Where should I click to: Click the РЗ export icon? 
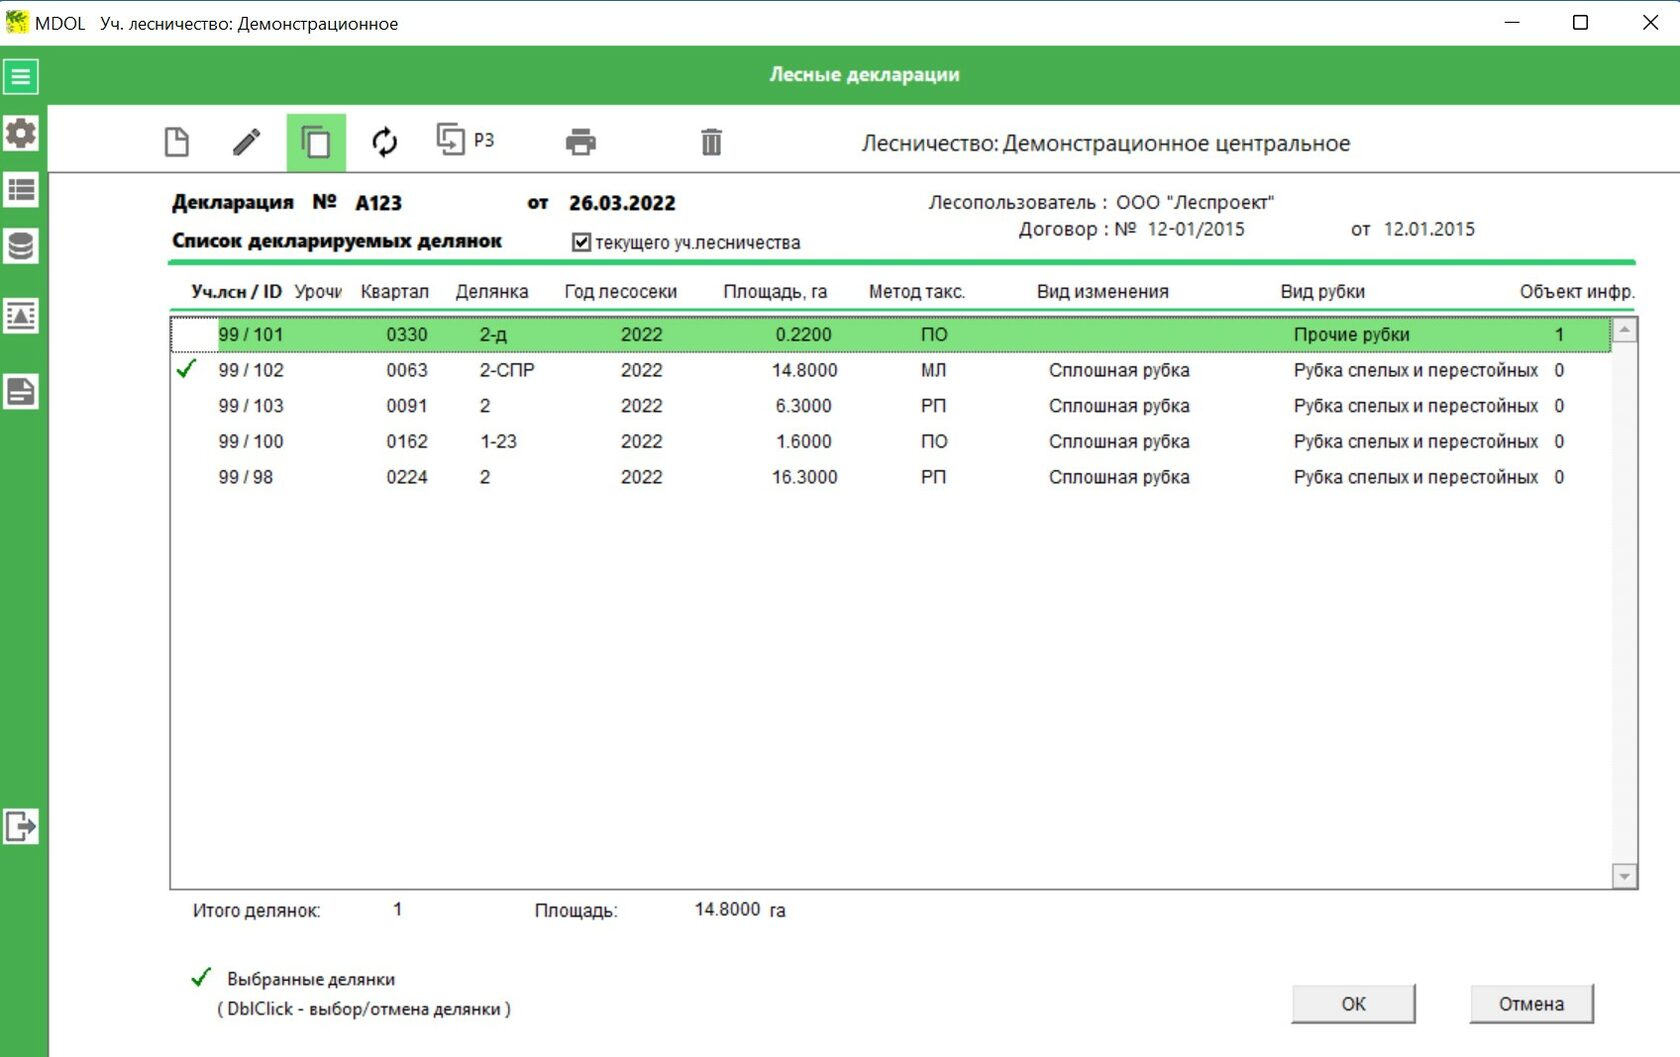(465, 140)
